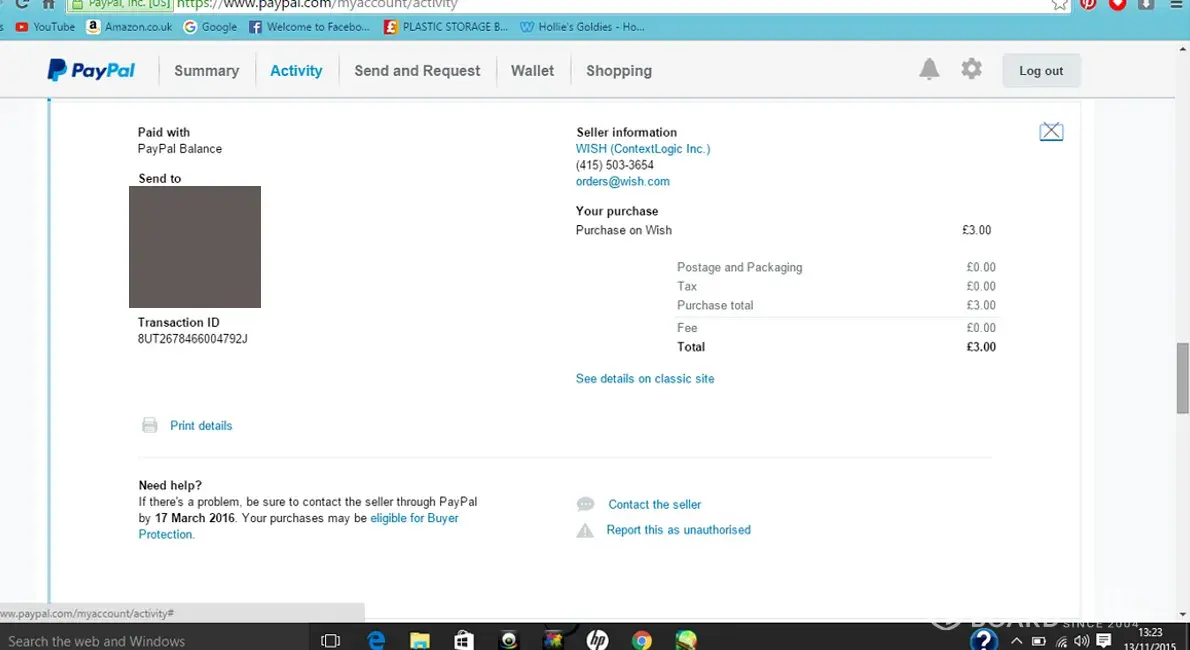Open Microsoft Edge from taskbar
The image size is (1190, 650).
(x=377, y=640)
